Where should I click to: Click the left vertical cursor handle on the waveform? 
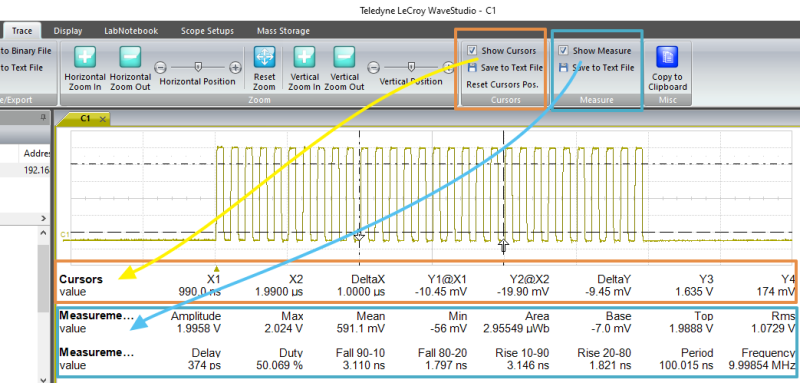point(359,237)
